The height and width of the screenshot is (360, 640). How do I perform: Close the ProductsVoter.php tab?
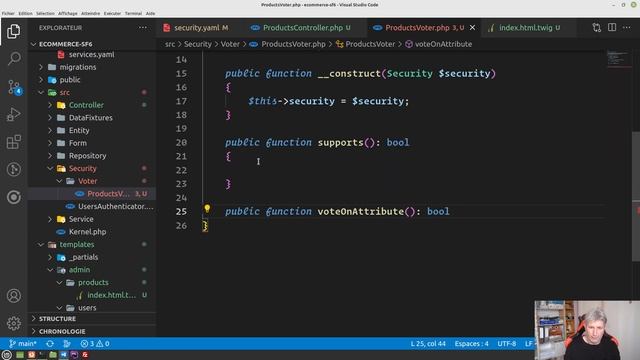click(472, 28)
